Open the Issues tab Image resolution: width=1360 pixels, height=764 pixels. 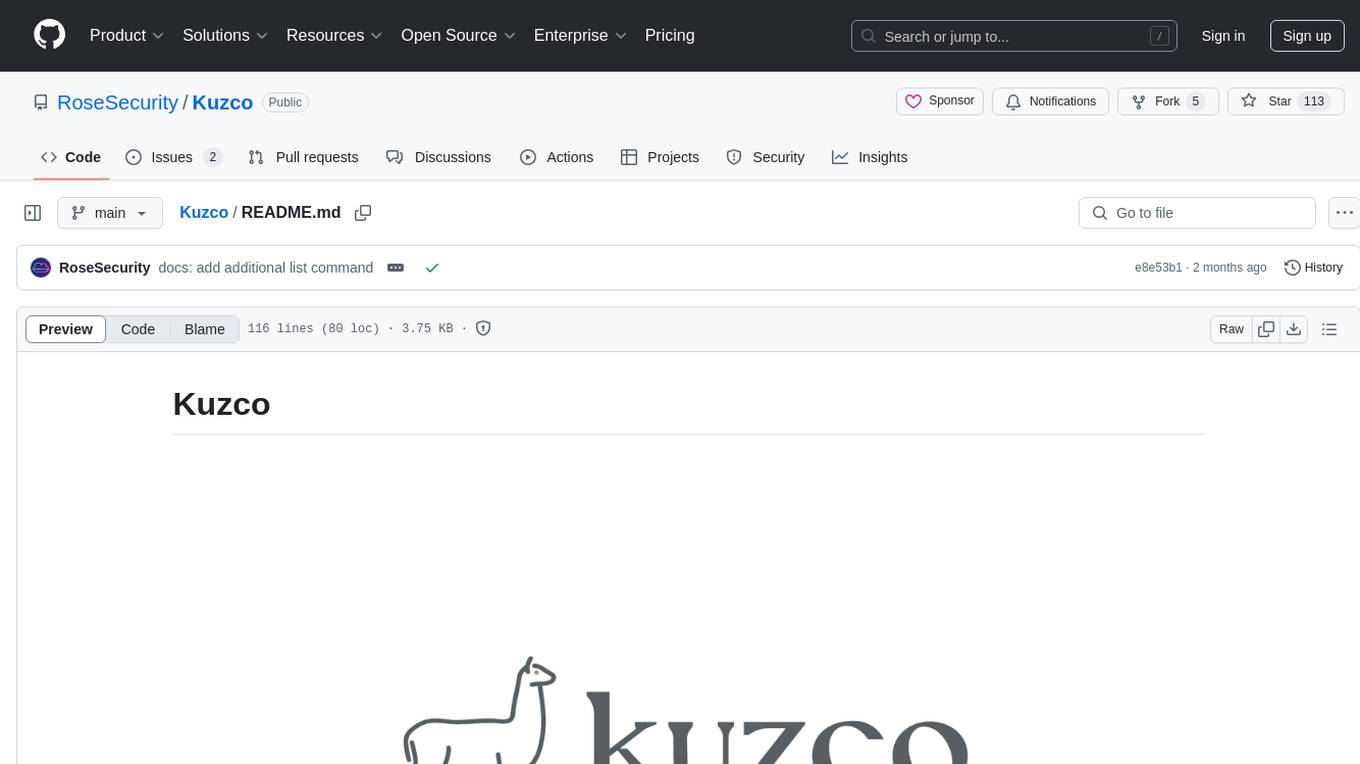click(x=173, y=157)
